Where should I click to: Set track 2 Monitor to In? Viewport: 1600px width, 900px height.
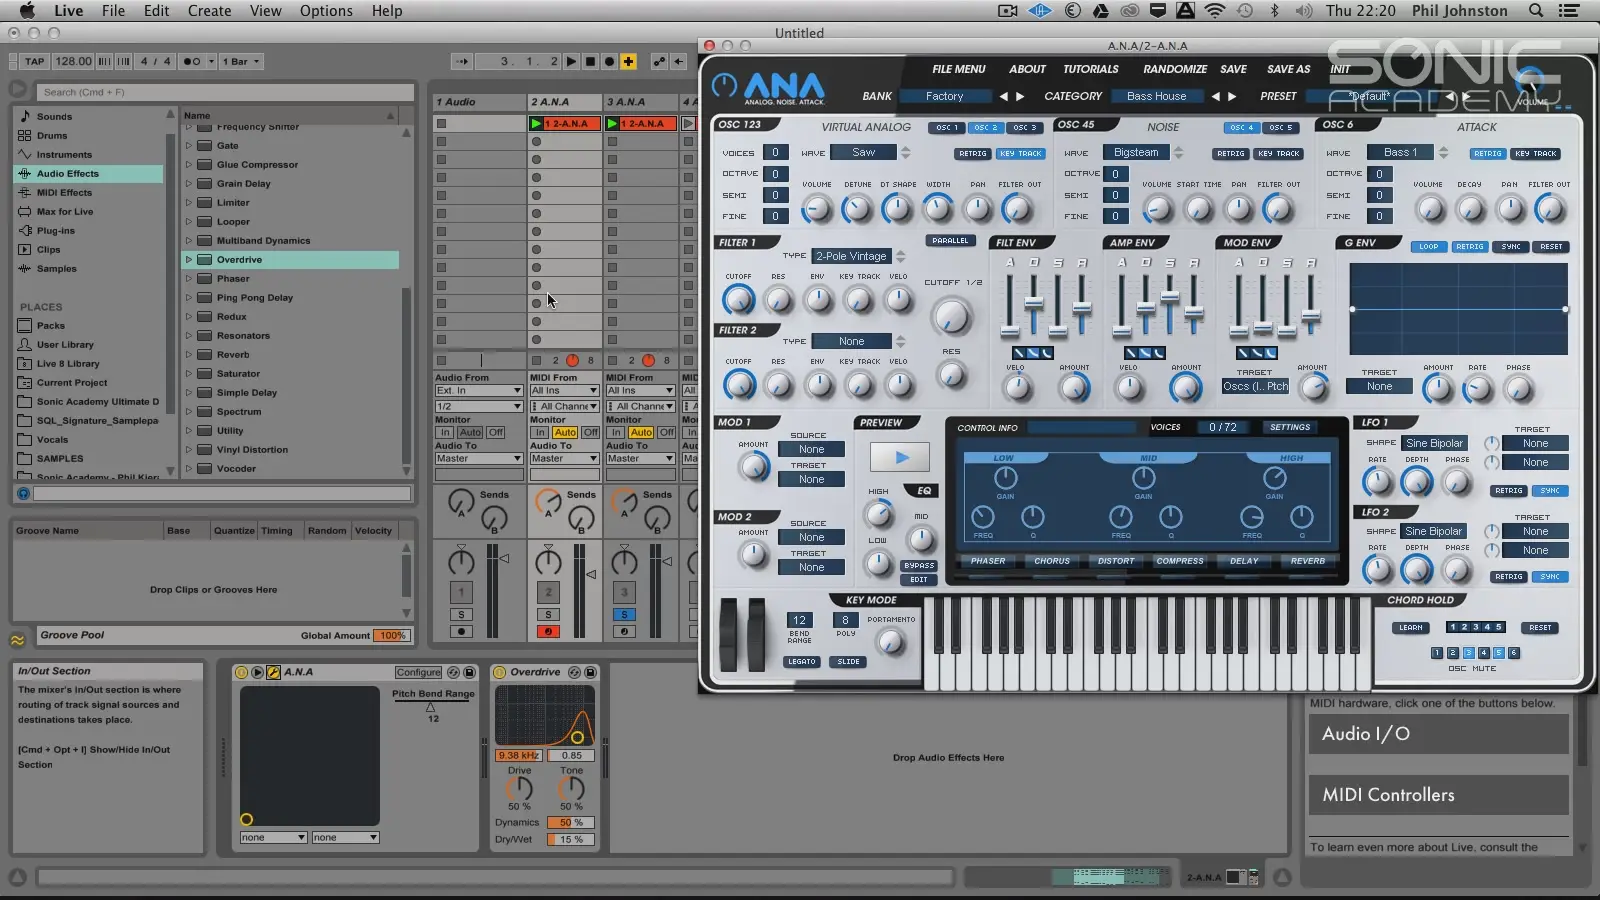540,432
